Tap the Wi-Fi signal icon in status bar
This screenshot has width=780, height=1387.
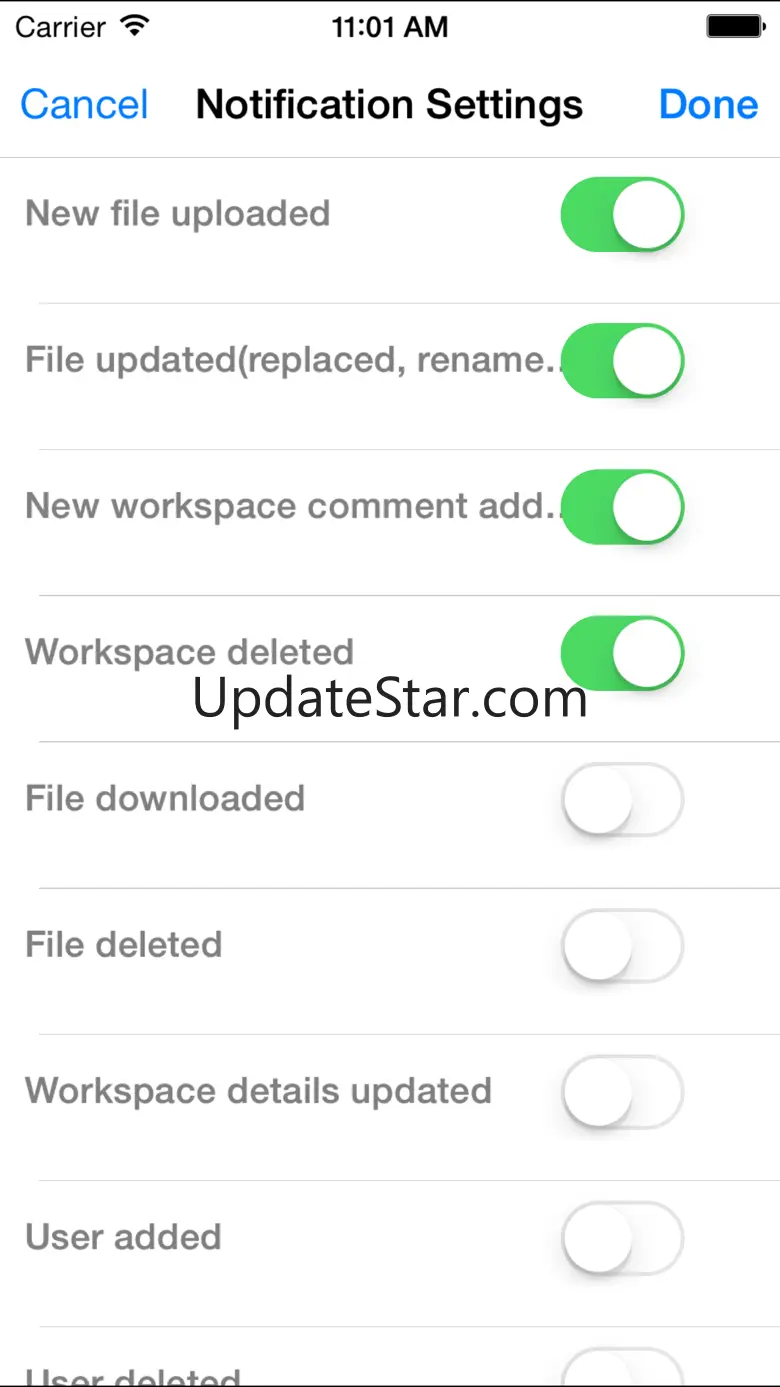click(x=132, y=25)
